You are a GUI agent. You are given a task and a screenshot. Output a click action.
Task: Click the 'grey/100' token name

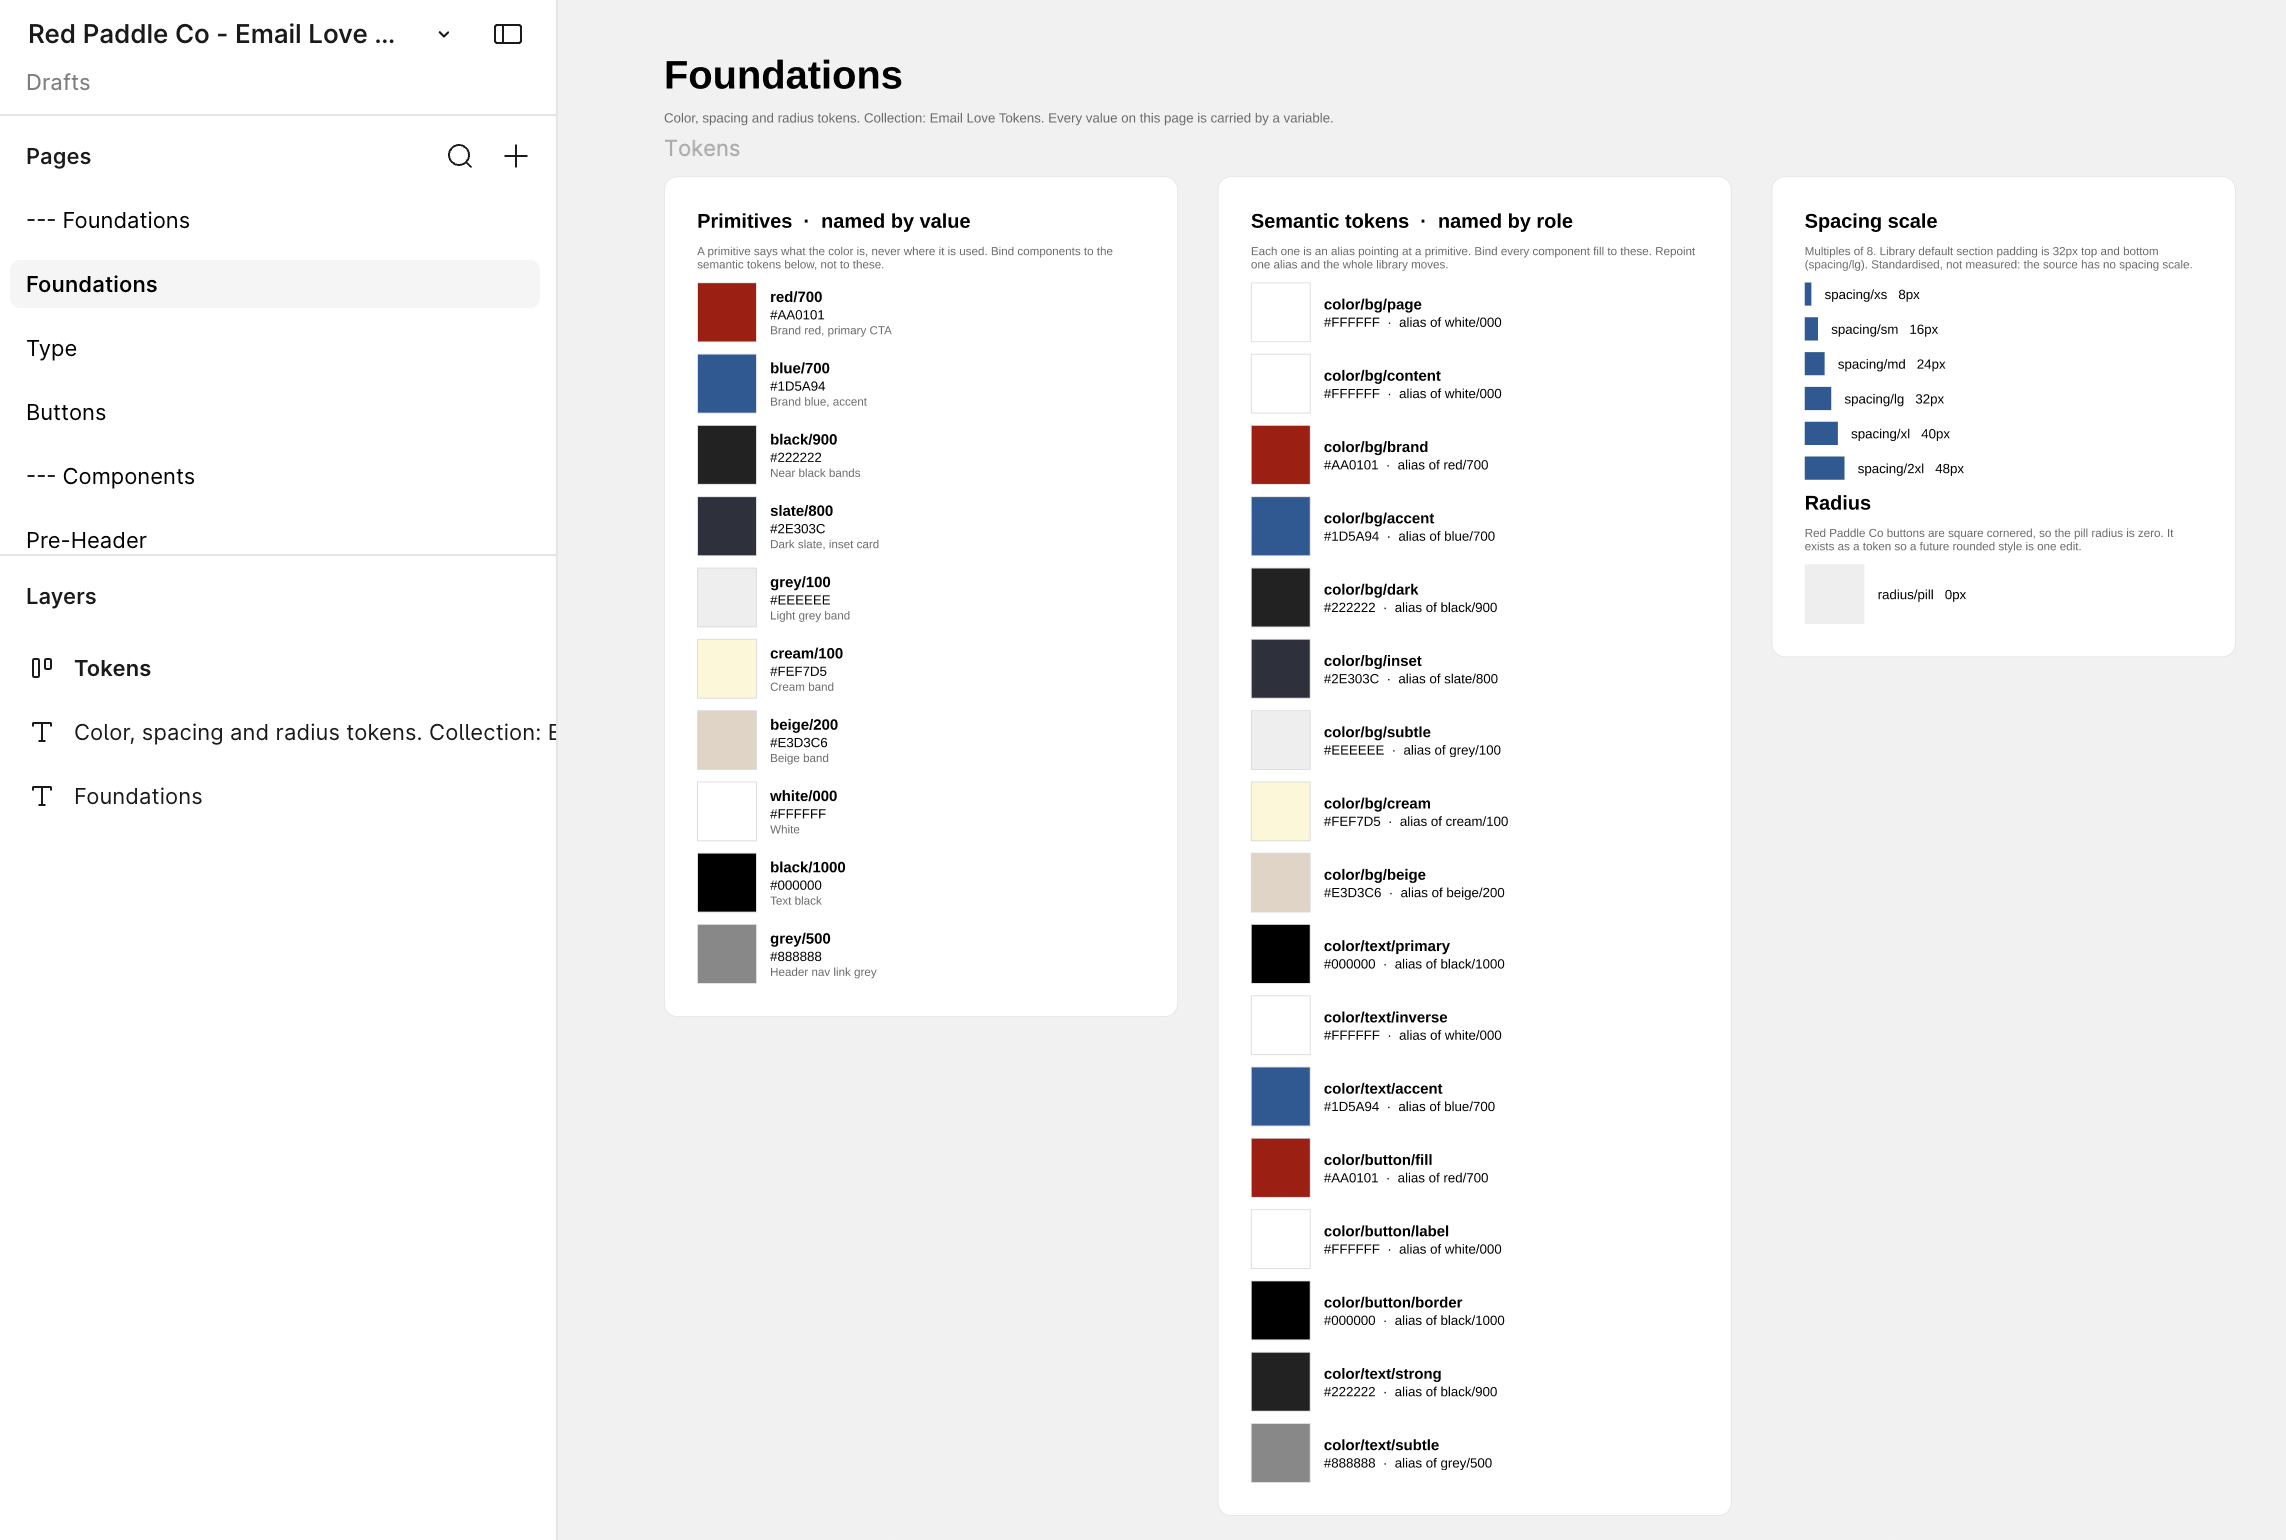(800, 582)
